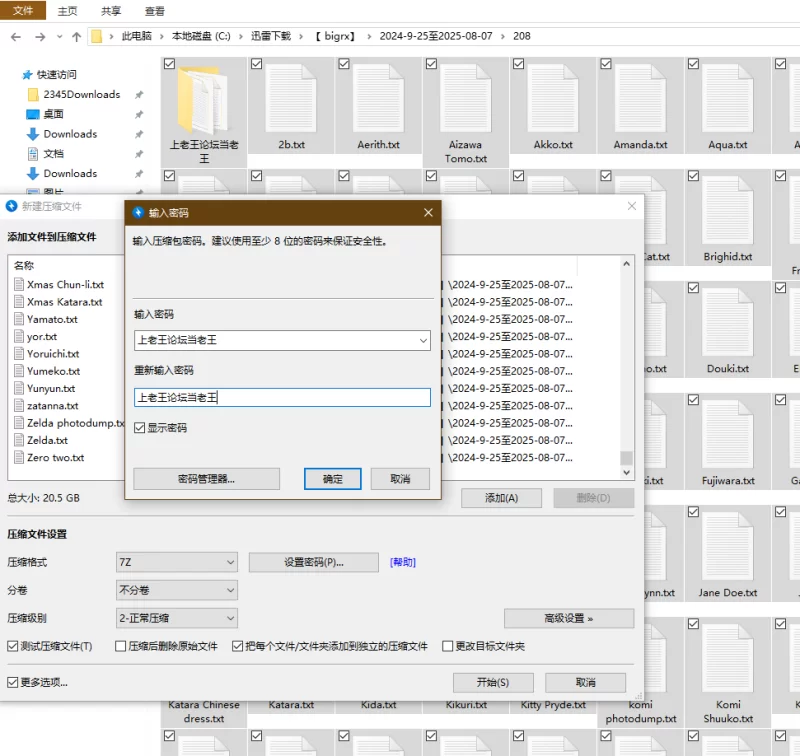The height and width of the screenshot is (756, 800).
Task: Select the Brighid.txt file icon
Action: (727, 210)
